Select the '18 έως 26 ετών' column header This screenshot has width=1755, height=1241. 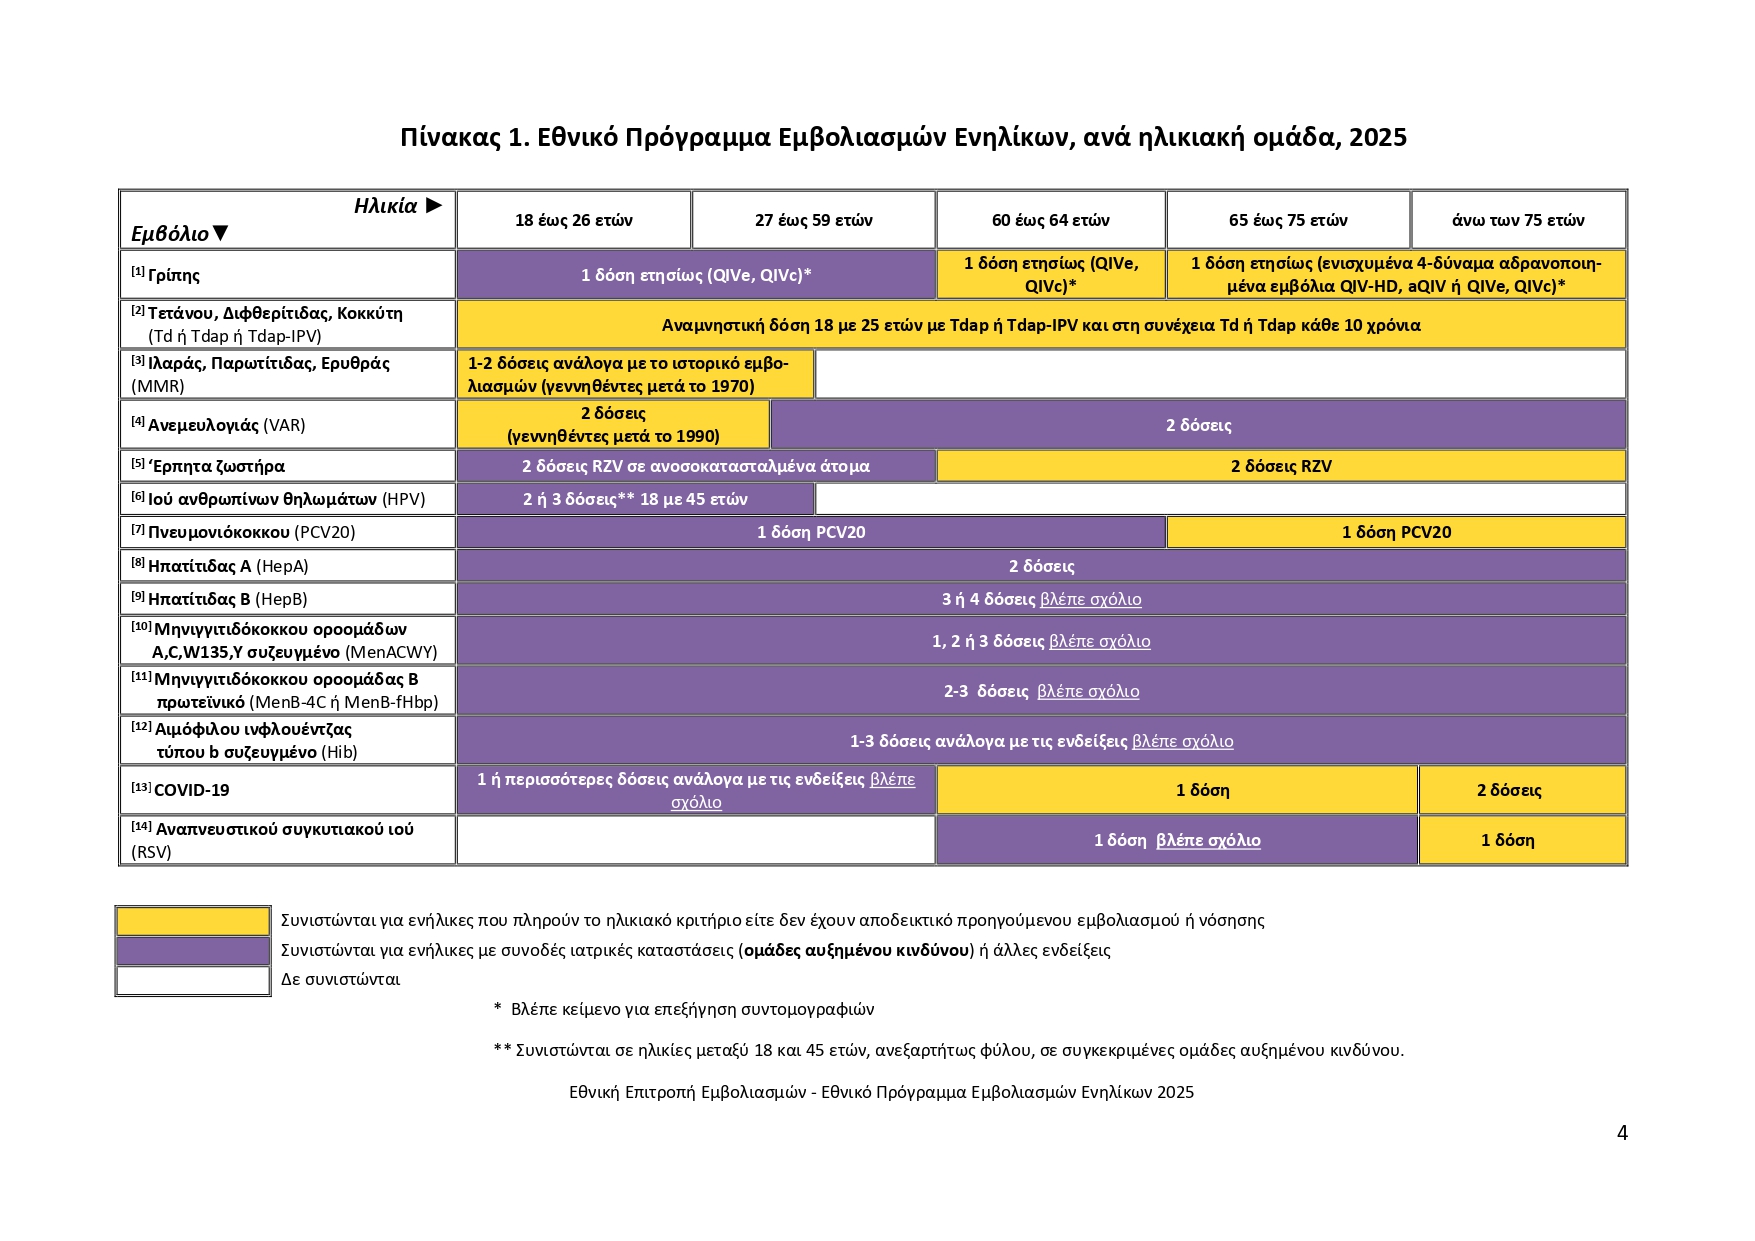click(573, 220)
